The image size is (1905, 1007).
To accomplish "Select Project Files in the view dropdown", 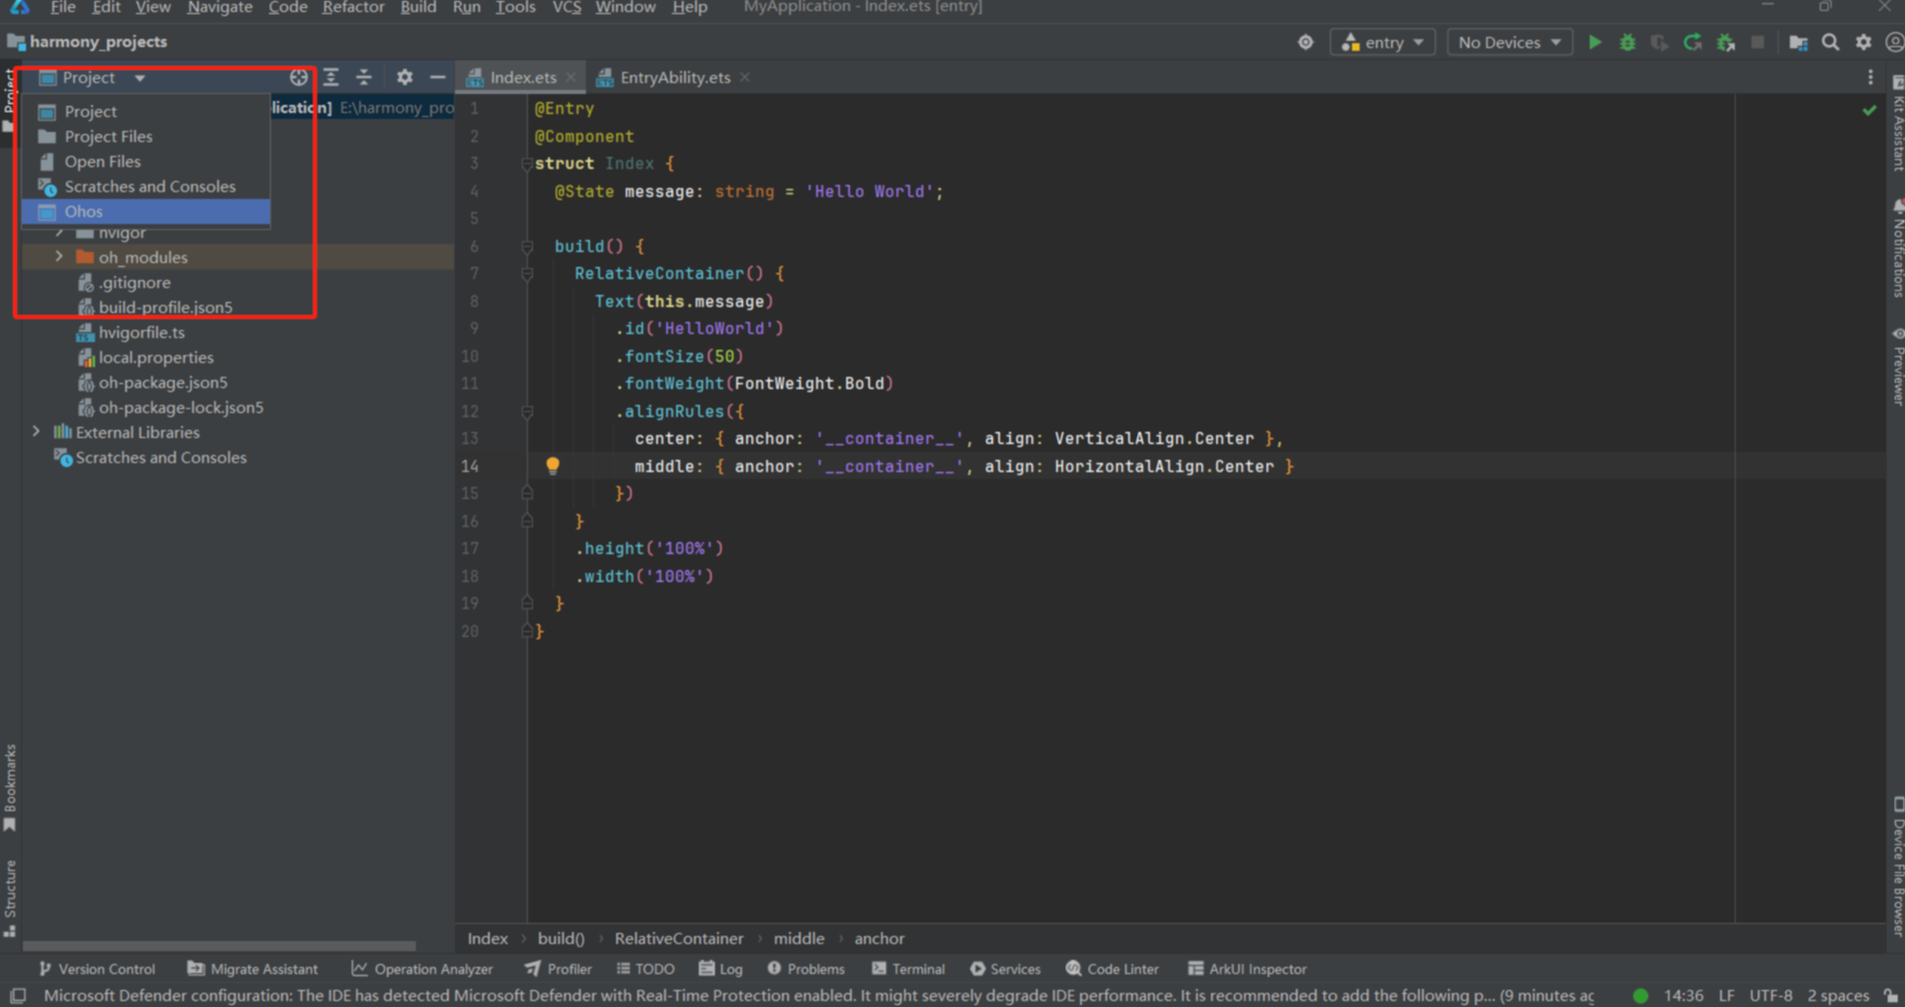I will [x=146, y=136].
